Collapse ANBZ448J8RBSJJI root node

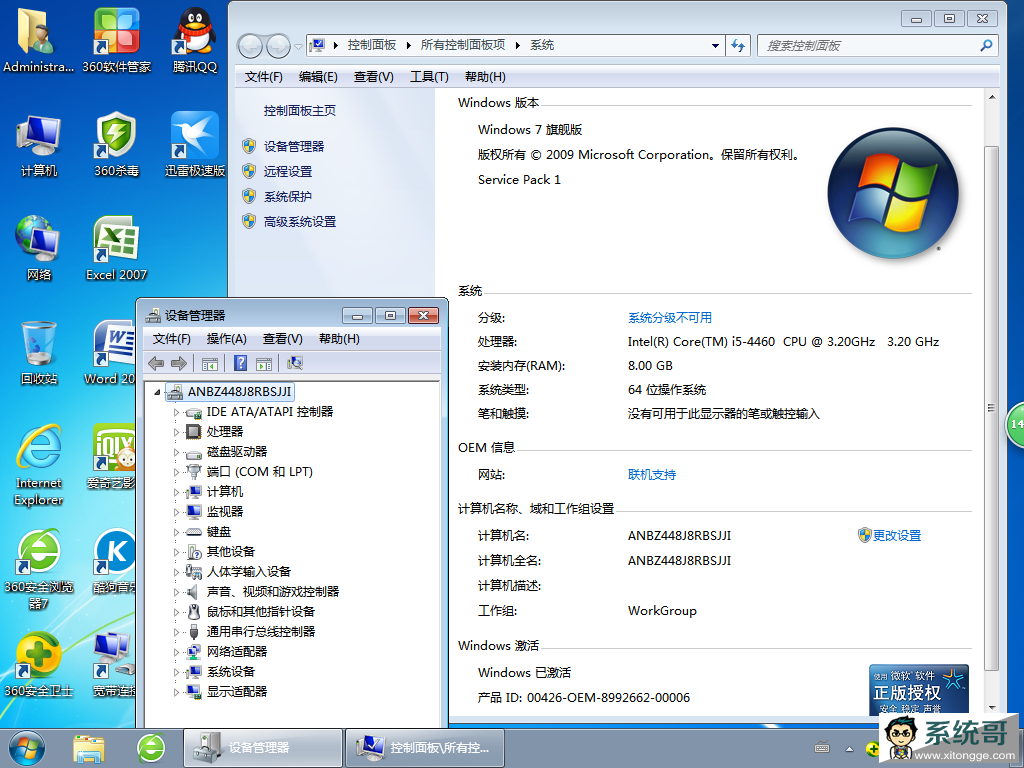(157, 392)
